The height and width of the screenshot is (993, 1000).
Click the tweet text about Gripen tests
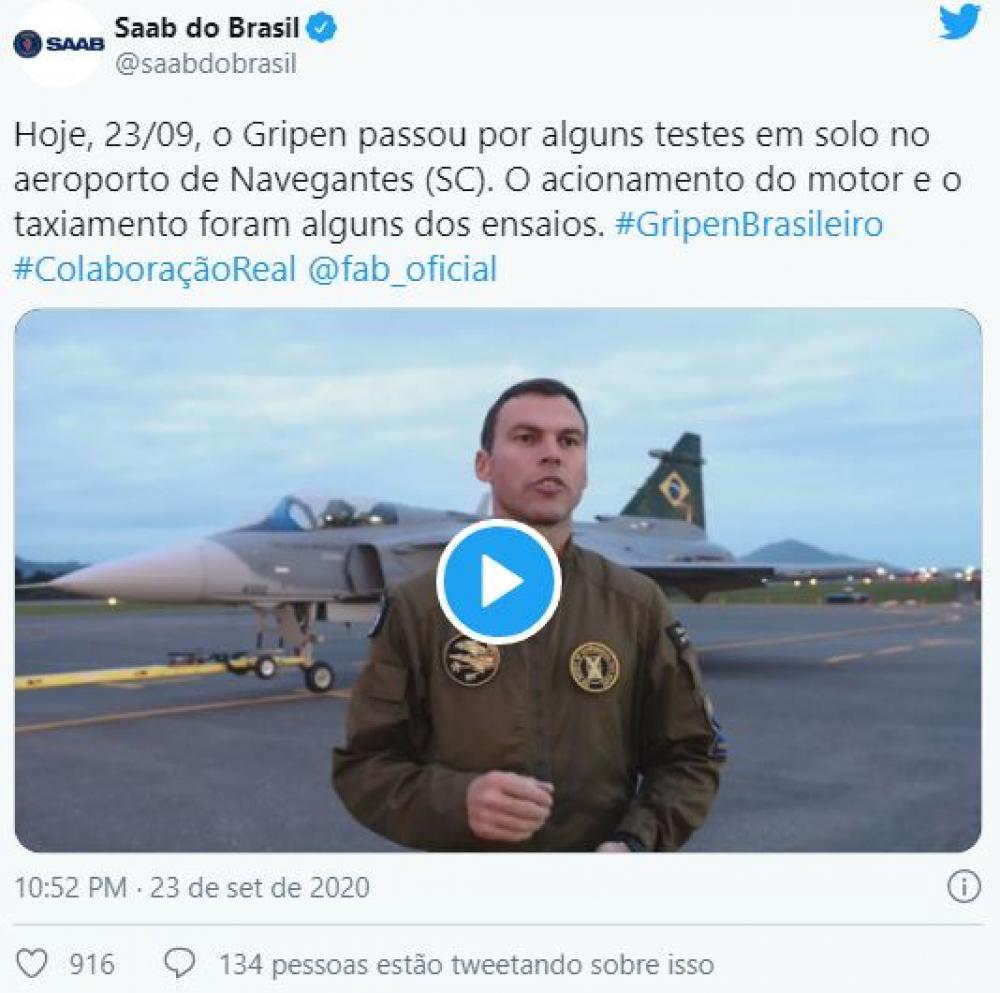pyautogui.click(x=487, y=179)
